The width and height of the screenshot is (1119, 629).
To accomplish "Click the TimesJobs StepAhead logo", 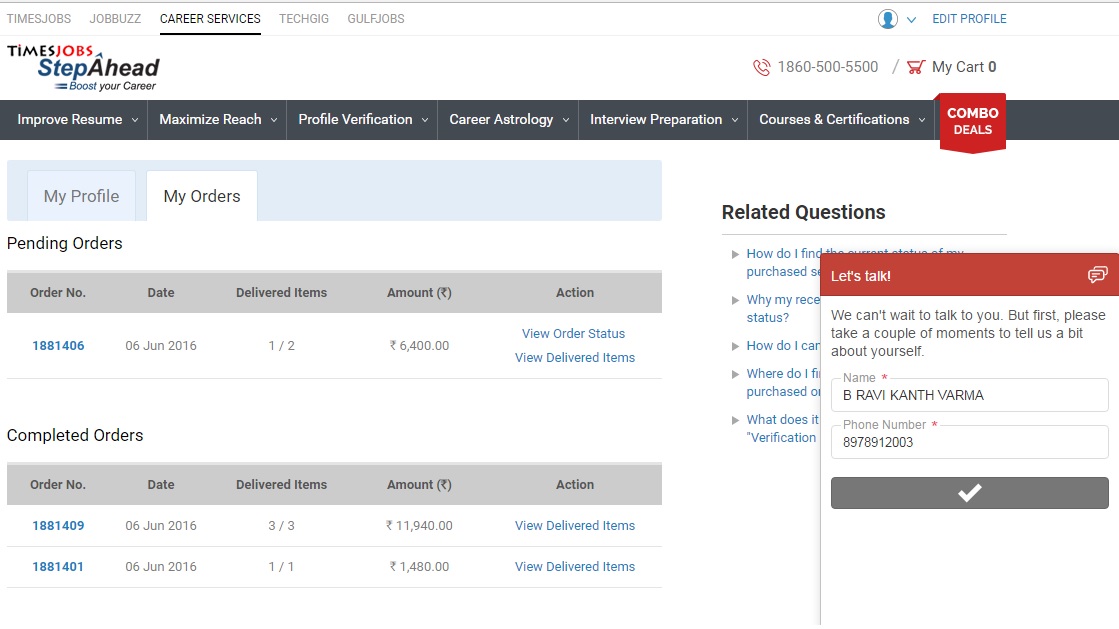I will 83,67.
